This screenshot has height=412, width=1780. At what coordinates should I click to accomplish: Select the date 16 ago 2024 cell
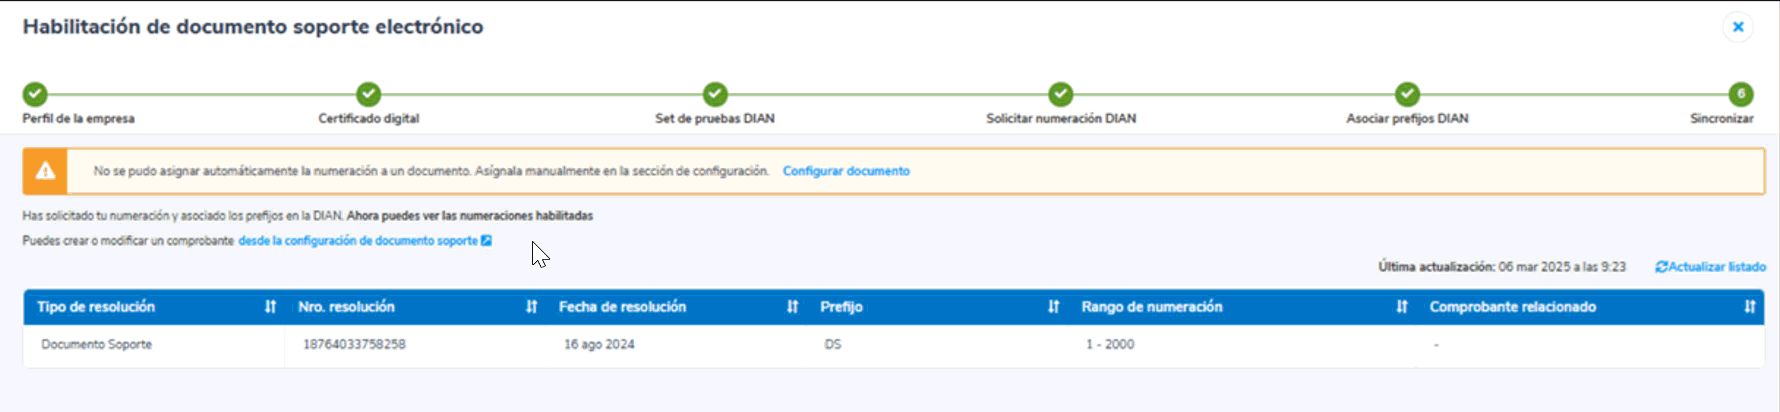pyautogui.click(x=676, y=345)
